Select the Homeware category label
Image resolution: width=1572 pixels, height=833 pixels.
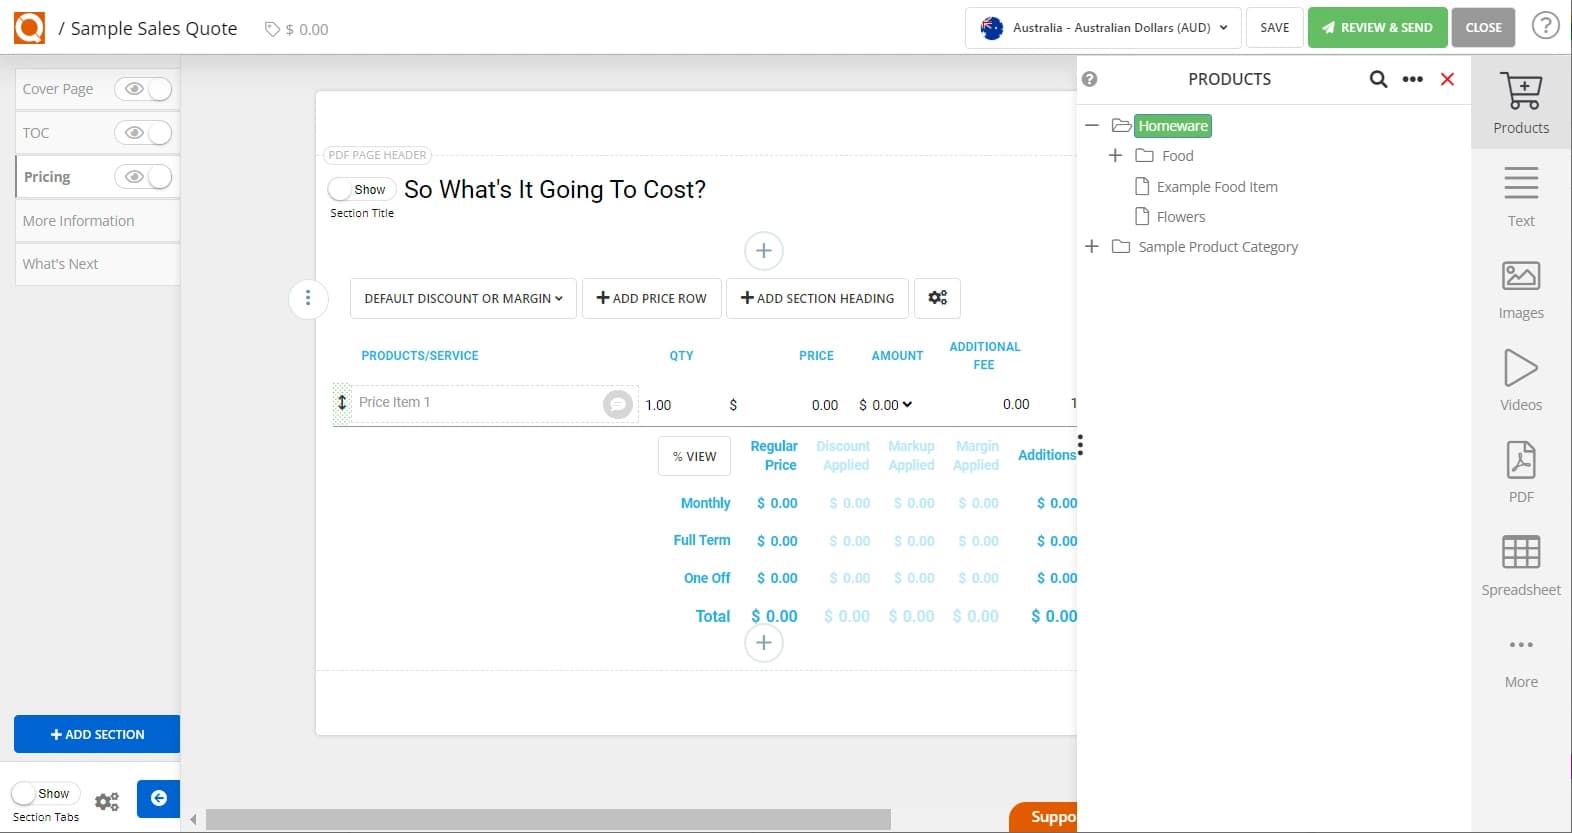point(1173,126)
